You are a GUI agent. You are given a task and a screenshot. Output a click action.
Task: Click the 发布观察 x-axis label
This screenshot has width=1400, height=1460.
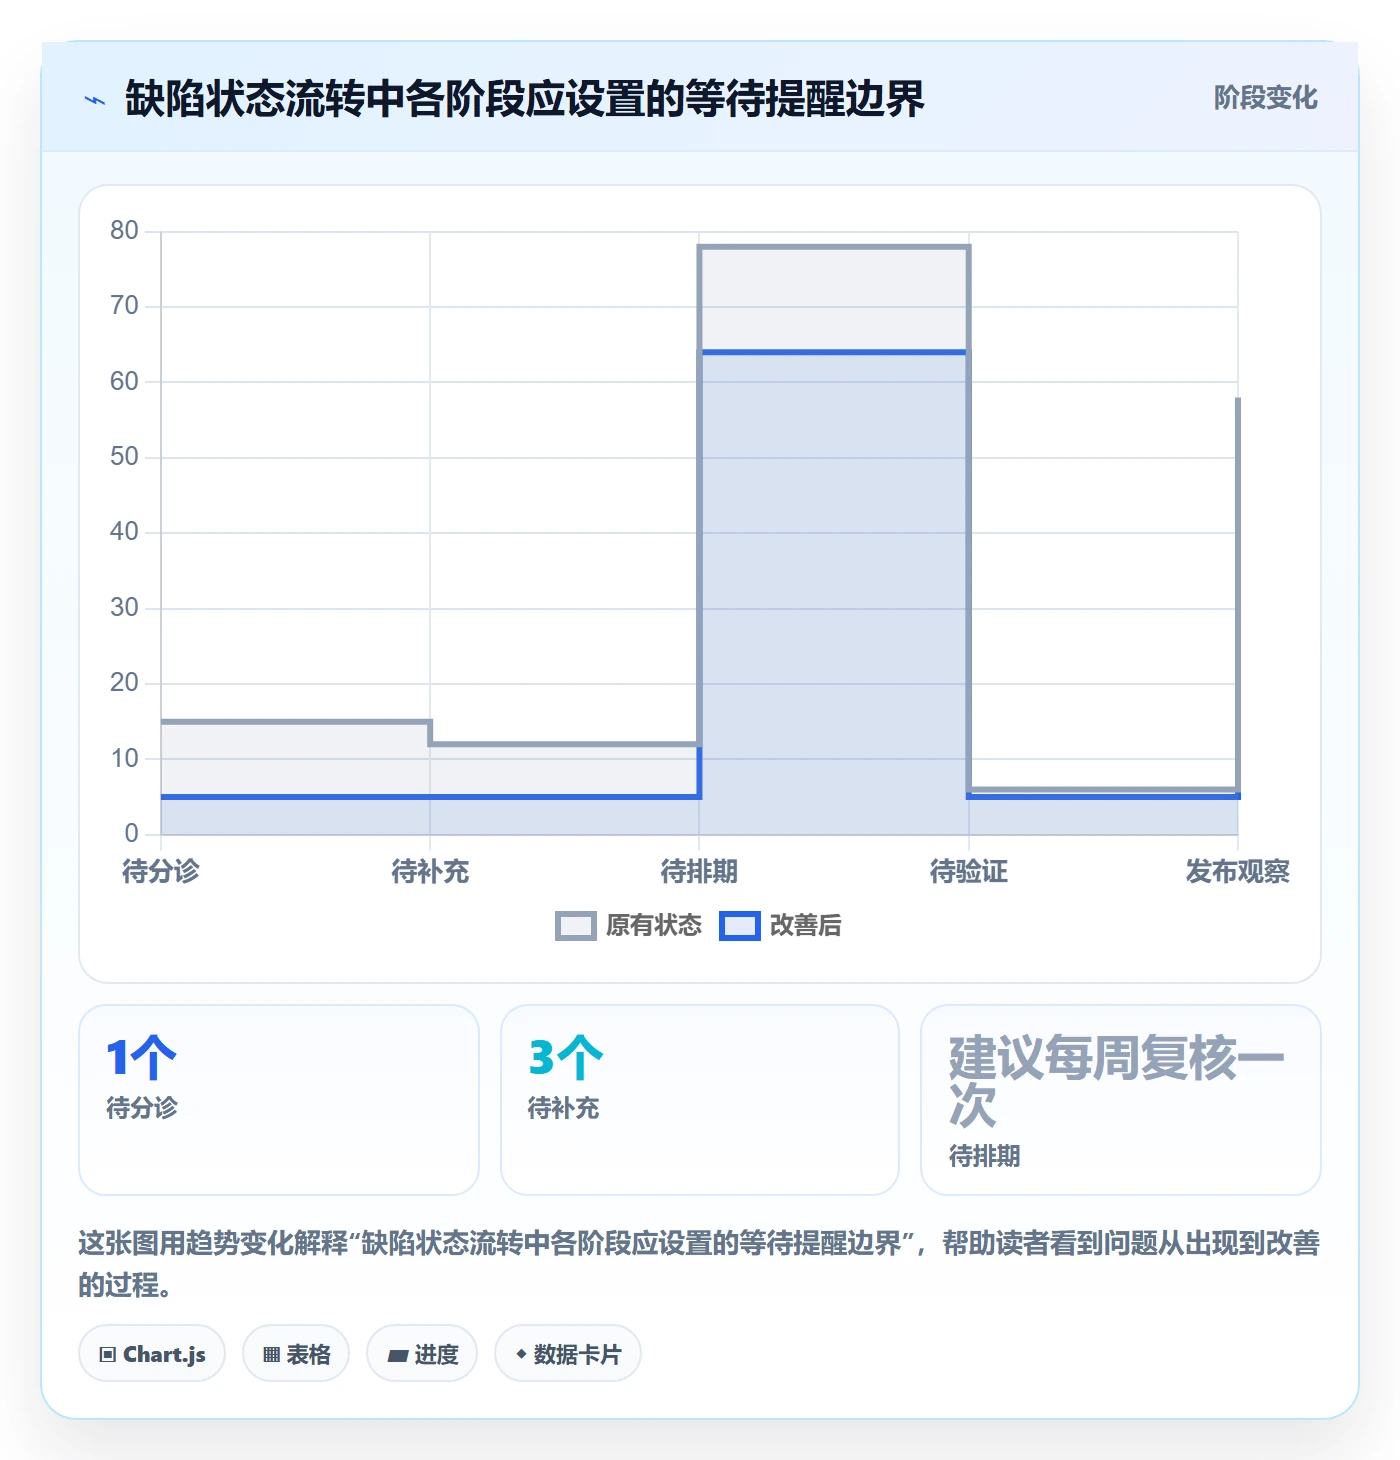[x=1238, y=872]
